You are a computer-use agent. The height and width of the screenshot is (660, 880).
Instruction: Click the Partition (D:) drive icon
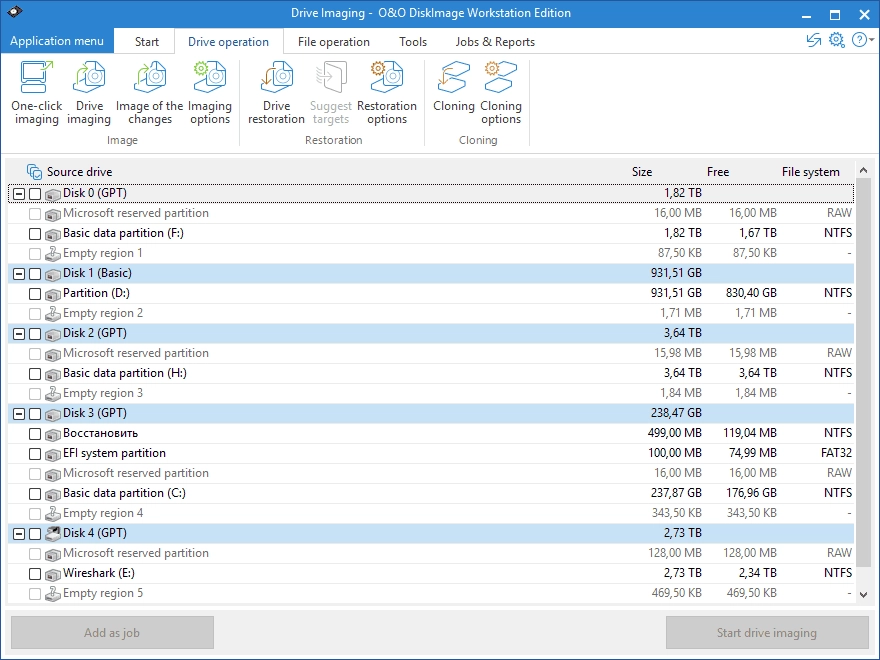click(x=53, y=294)
